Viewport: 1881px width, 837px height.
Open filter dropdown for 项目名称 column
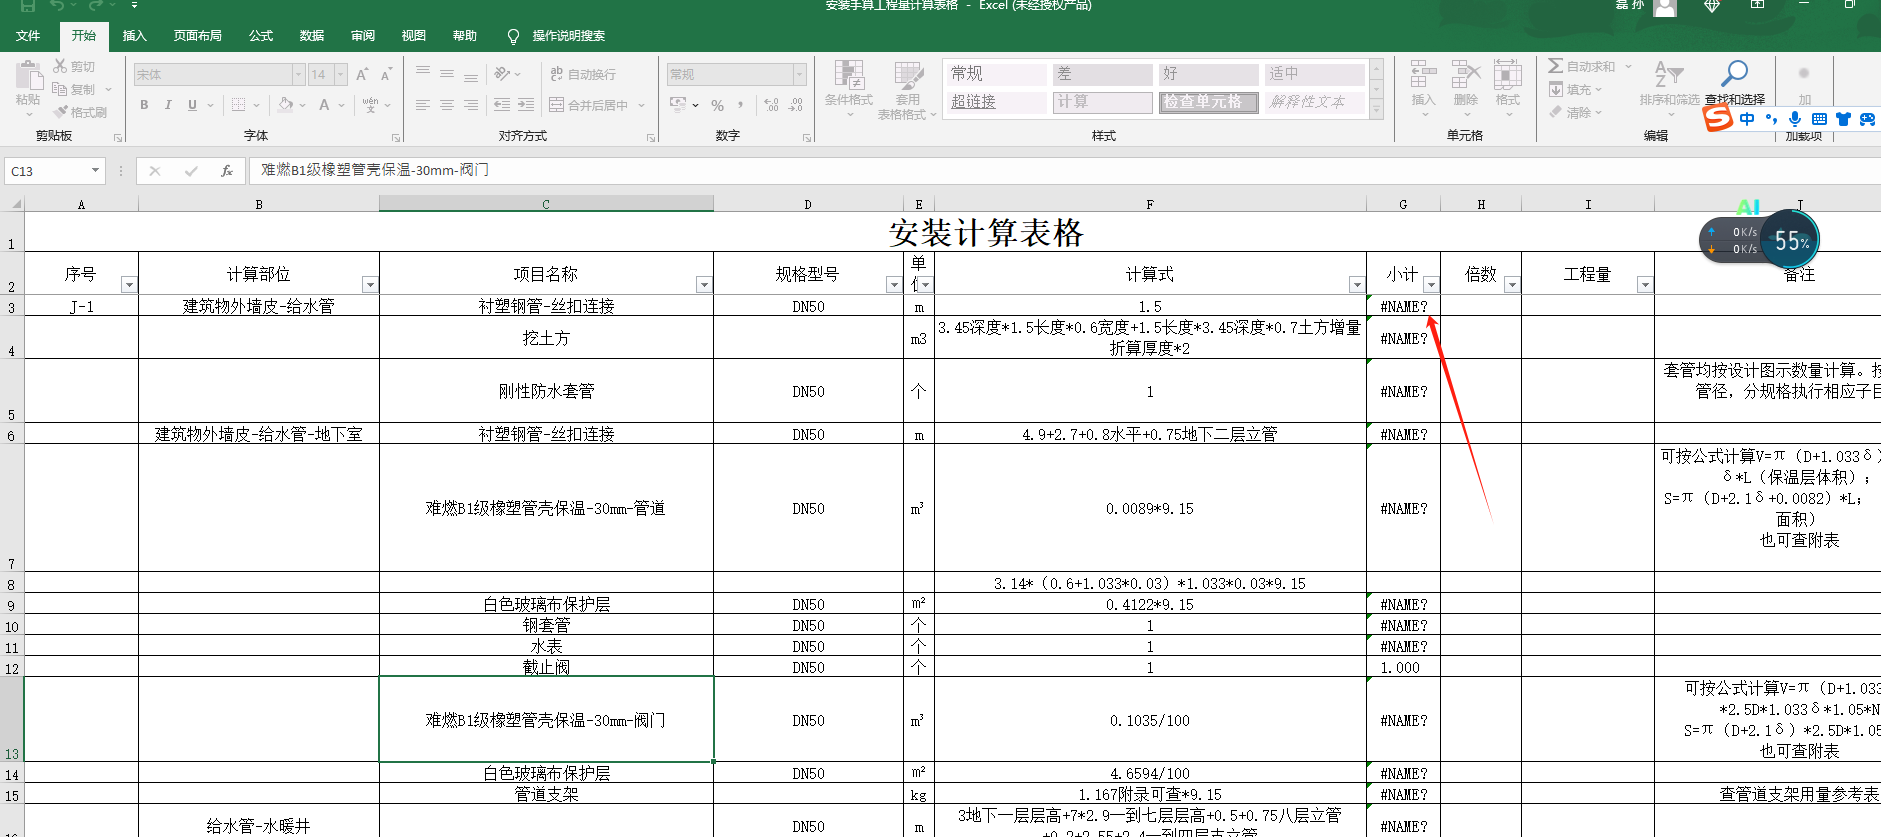coord(703,285)
